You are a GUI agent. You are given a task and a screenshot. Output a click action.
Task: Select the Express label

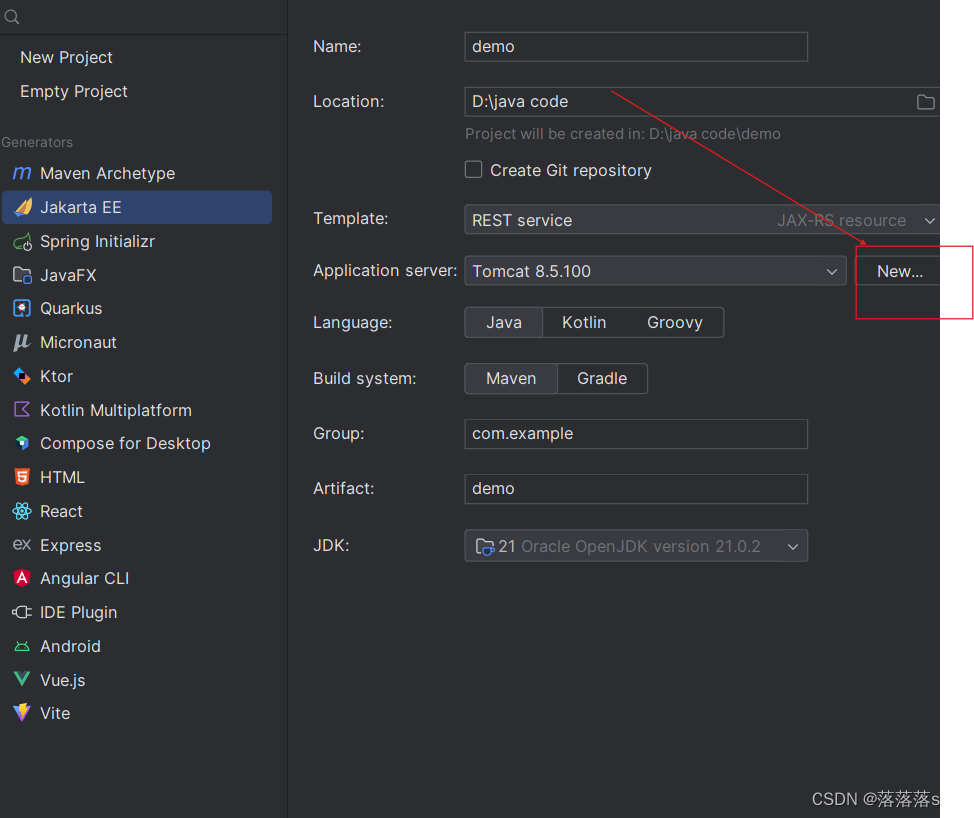pyautogui.click(x=71, y=545)
